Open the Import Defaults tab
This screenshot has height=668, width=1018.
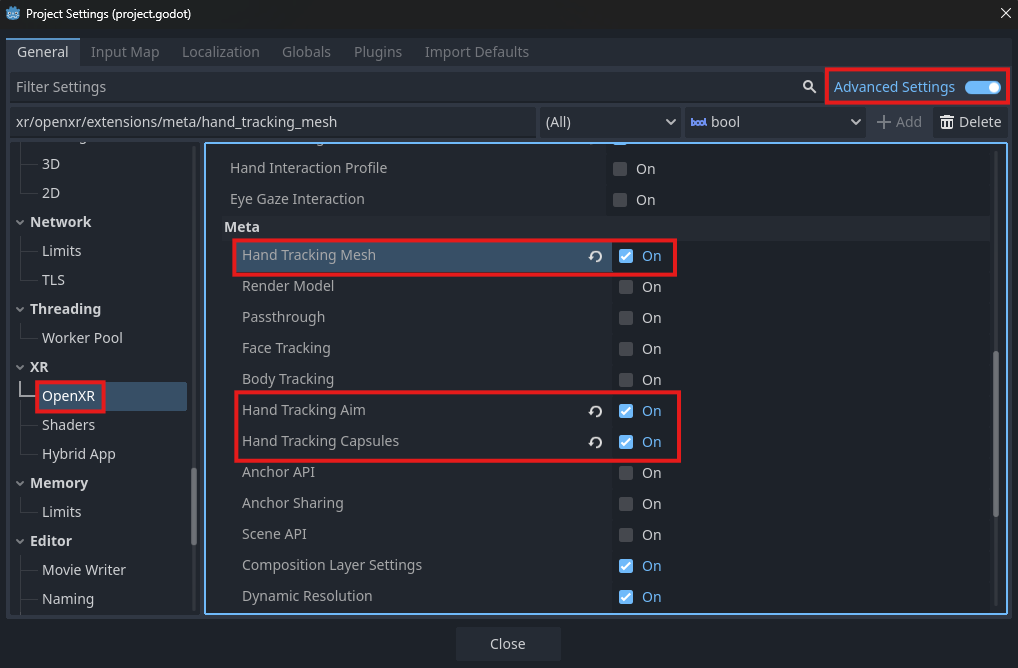click(477, 52)
